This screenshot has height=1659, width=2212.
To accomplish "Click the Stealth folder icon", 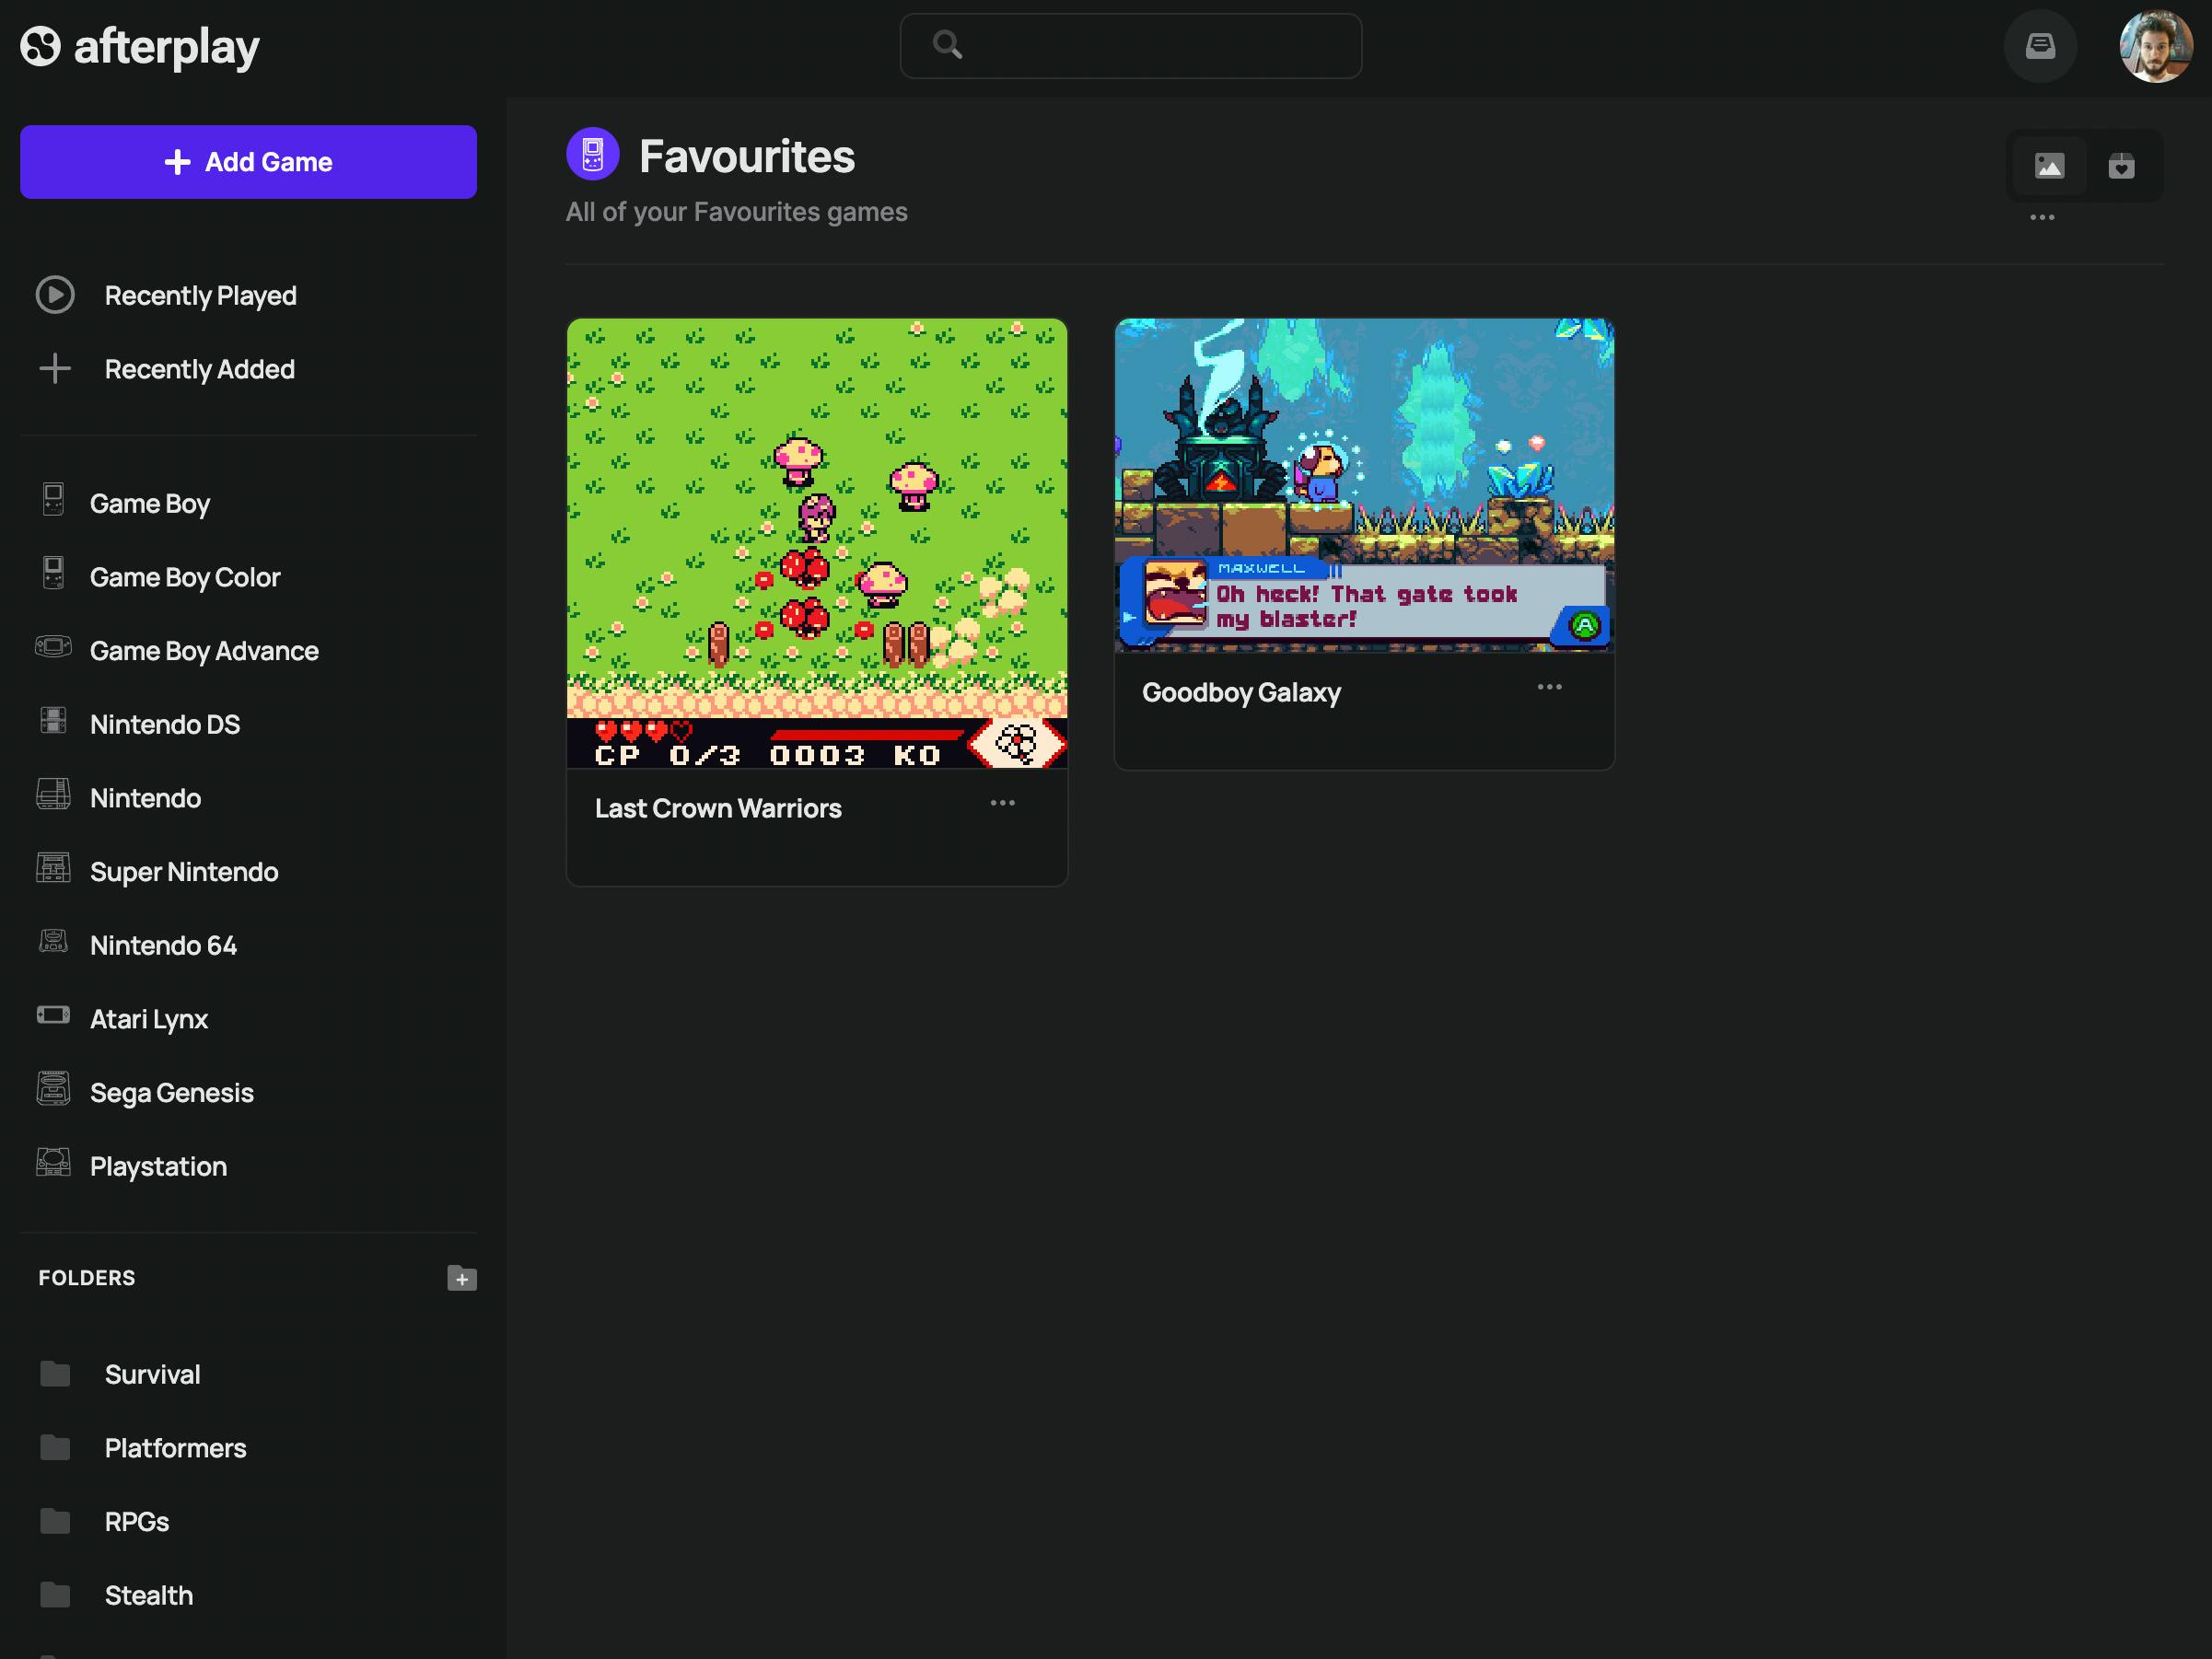I will click(x=55, y=1595).
